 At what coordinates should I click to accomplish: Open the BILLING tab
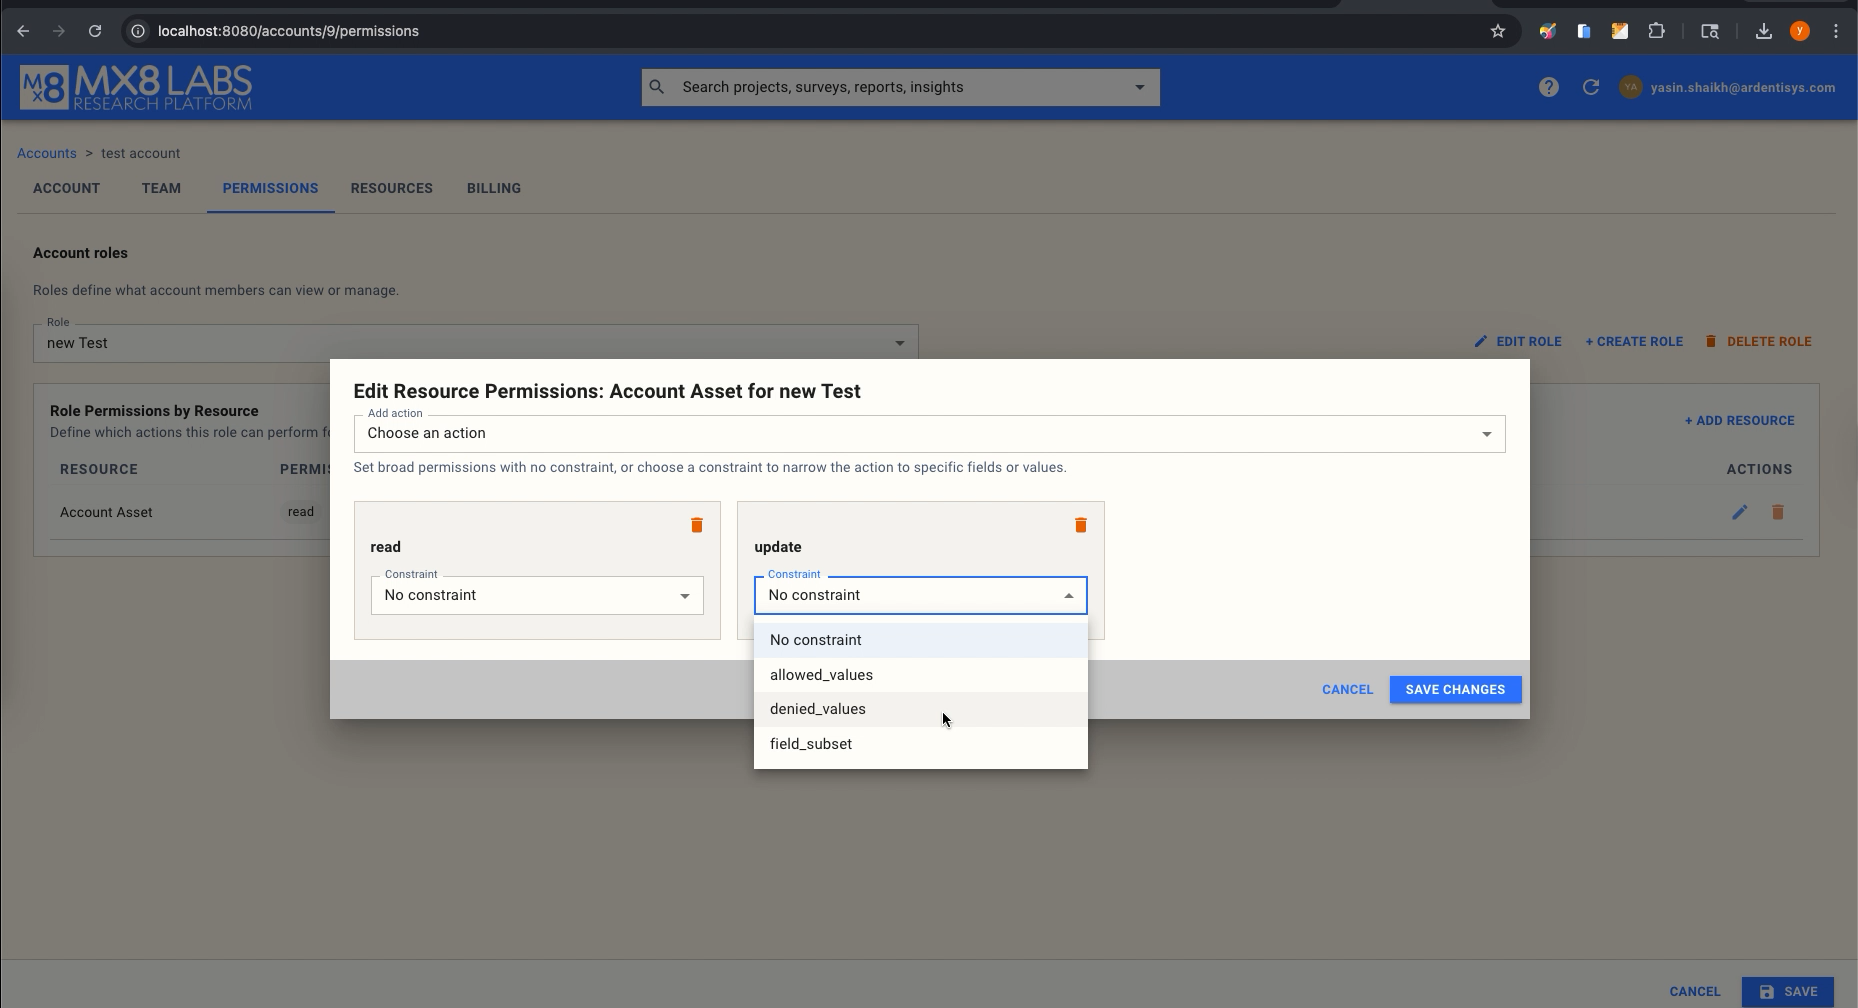(x=493, y=188)
